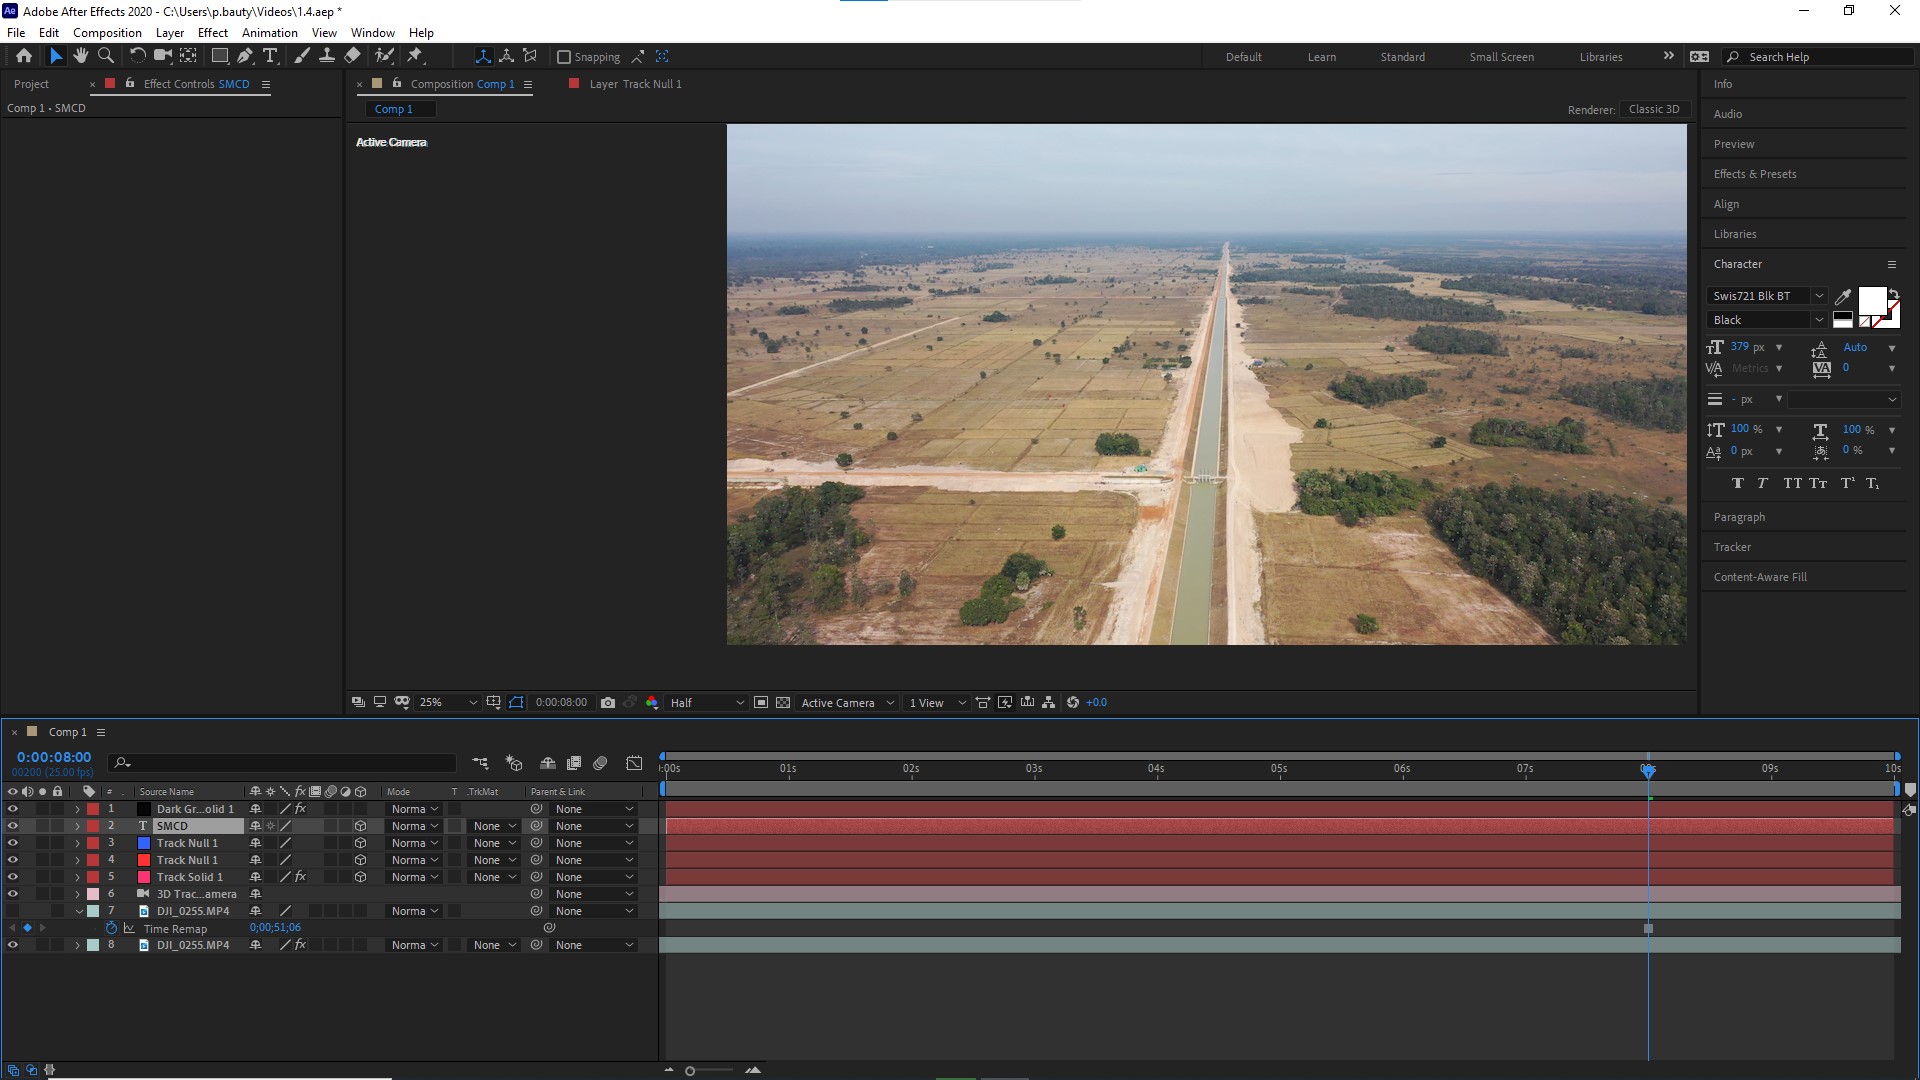This screenshot has width=1920, height=1080.
Task: Activate the Horizontal Type tool
Action: click(x=270, y=56)
